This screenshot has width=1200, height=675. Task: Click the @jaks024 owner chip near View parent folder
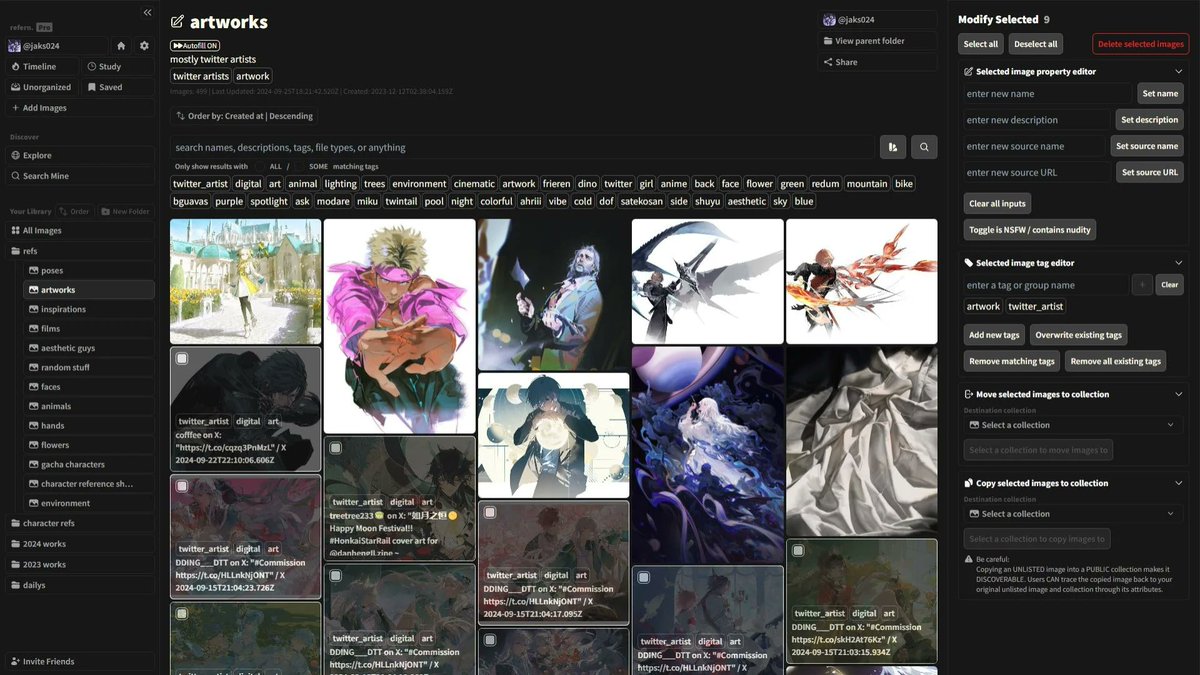(x=876, y=20)
